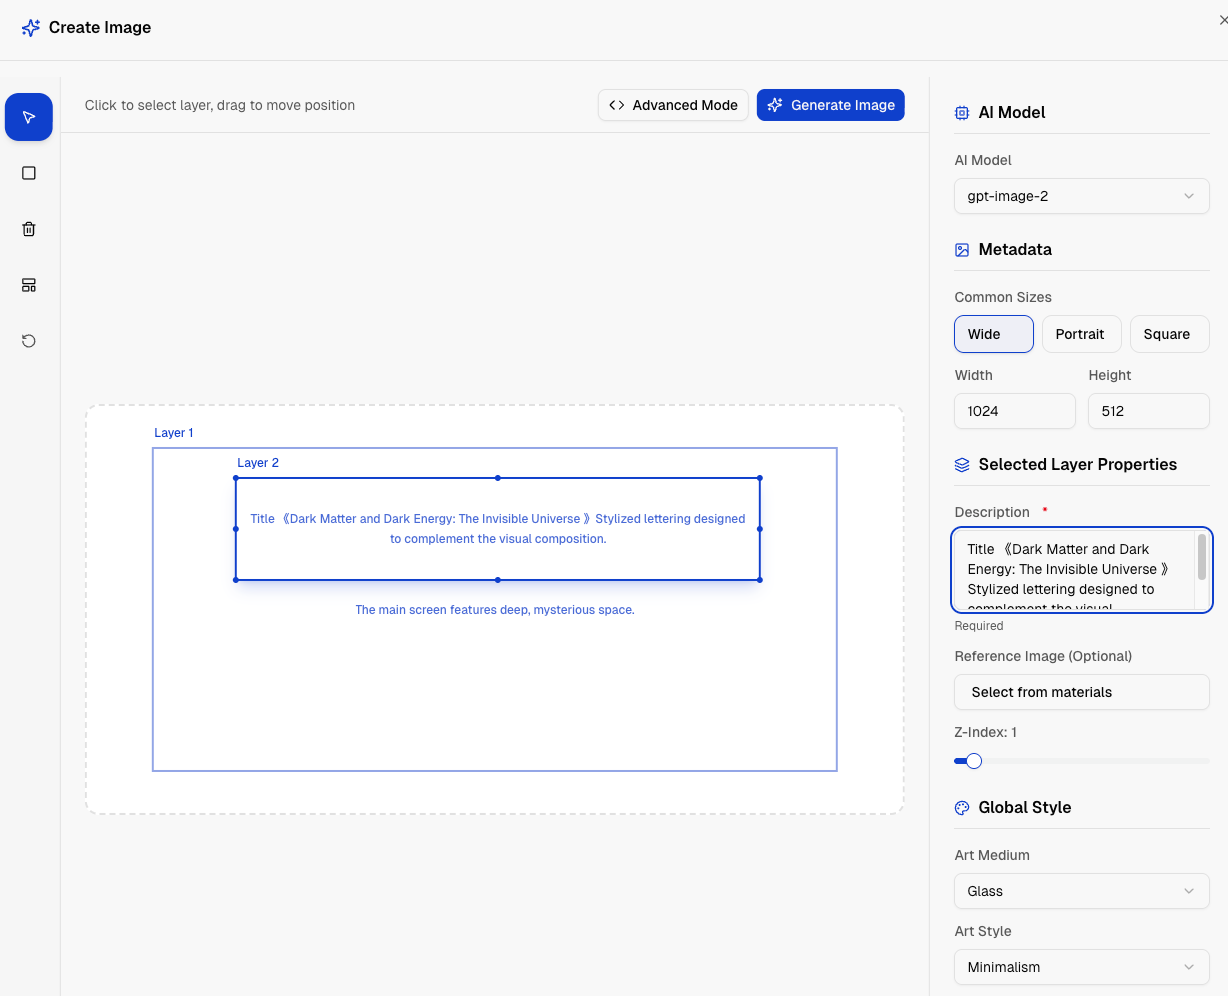This screenshot has width=1228, height=996.
Task: Select the Square size option
Action: click(1168, 334)
